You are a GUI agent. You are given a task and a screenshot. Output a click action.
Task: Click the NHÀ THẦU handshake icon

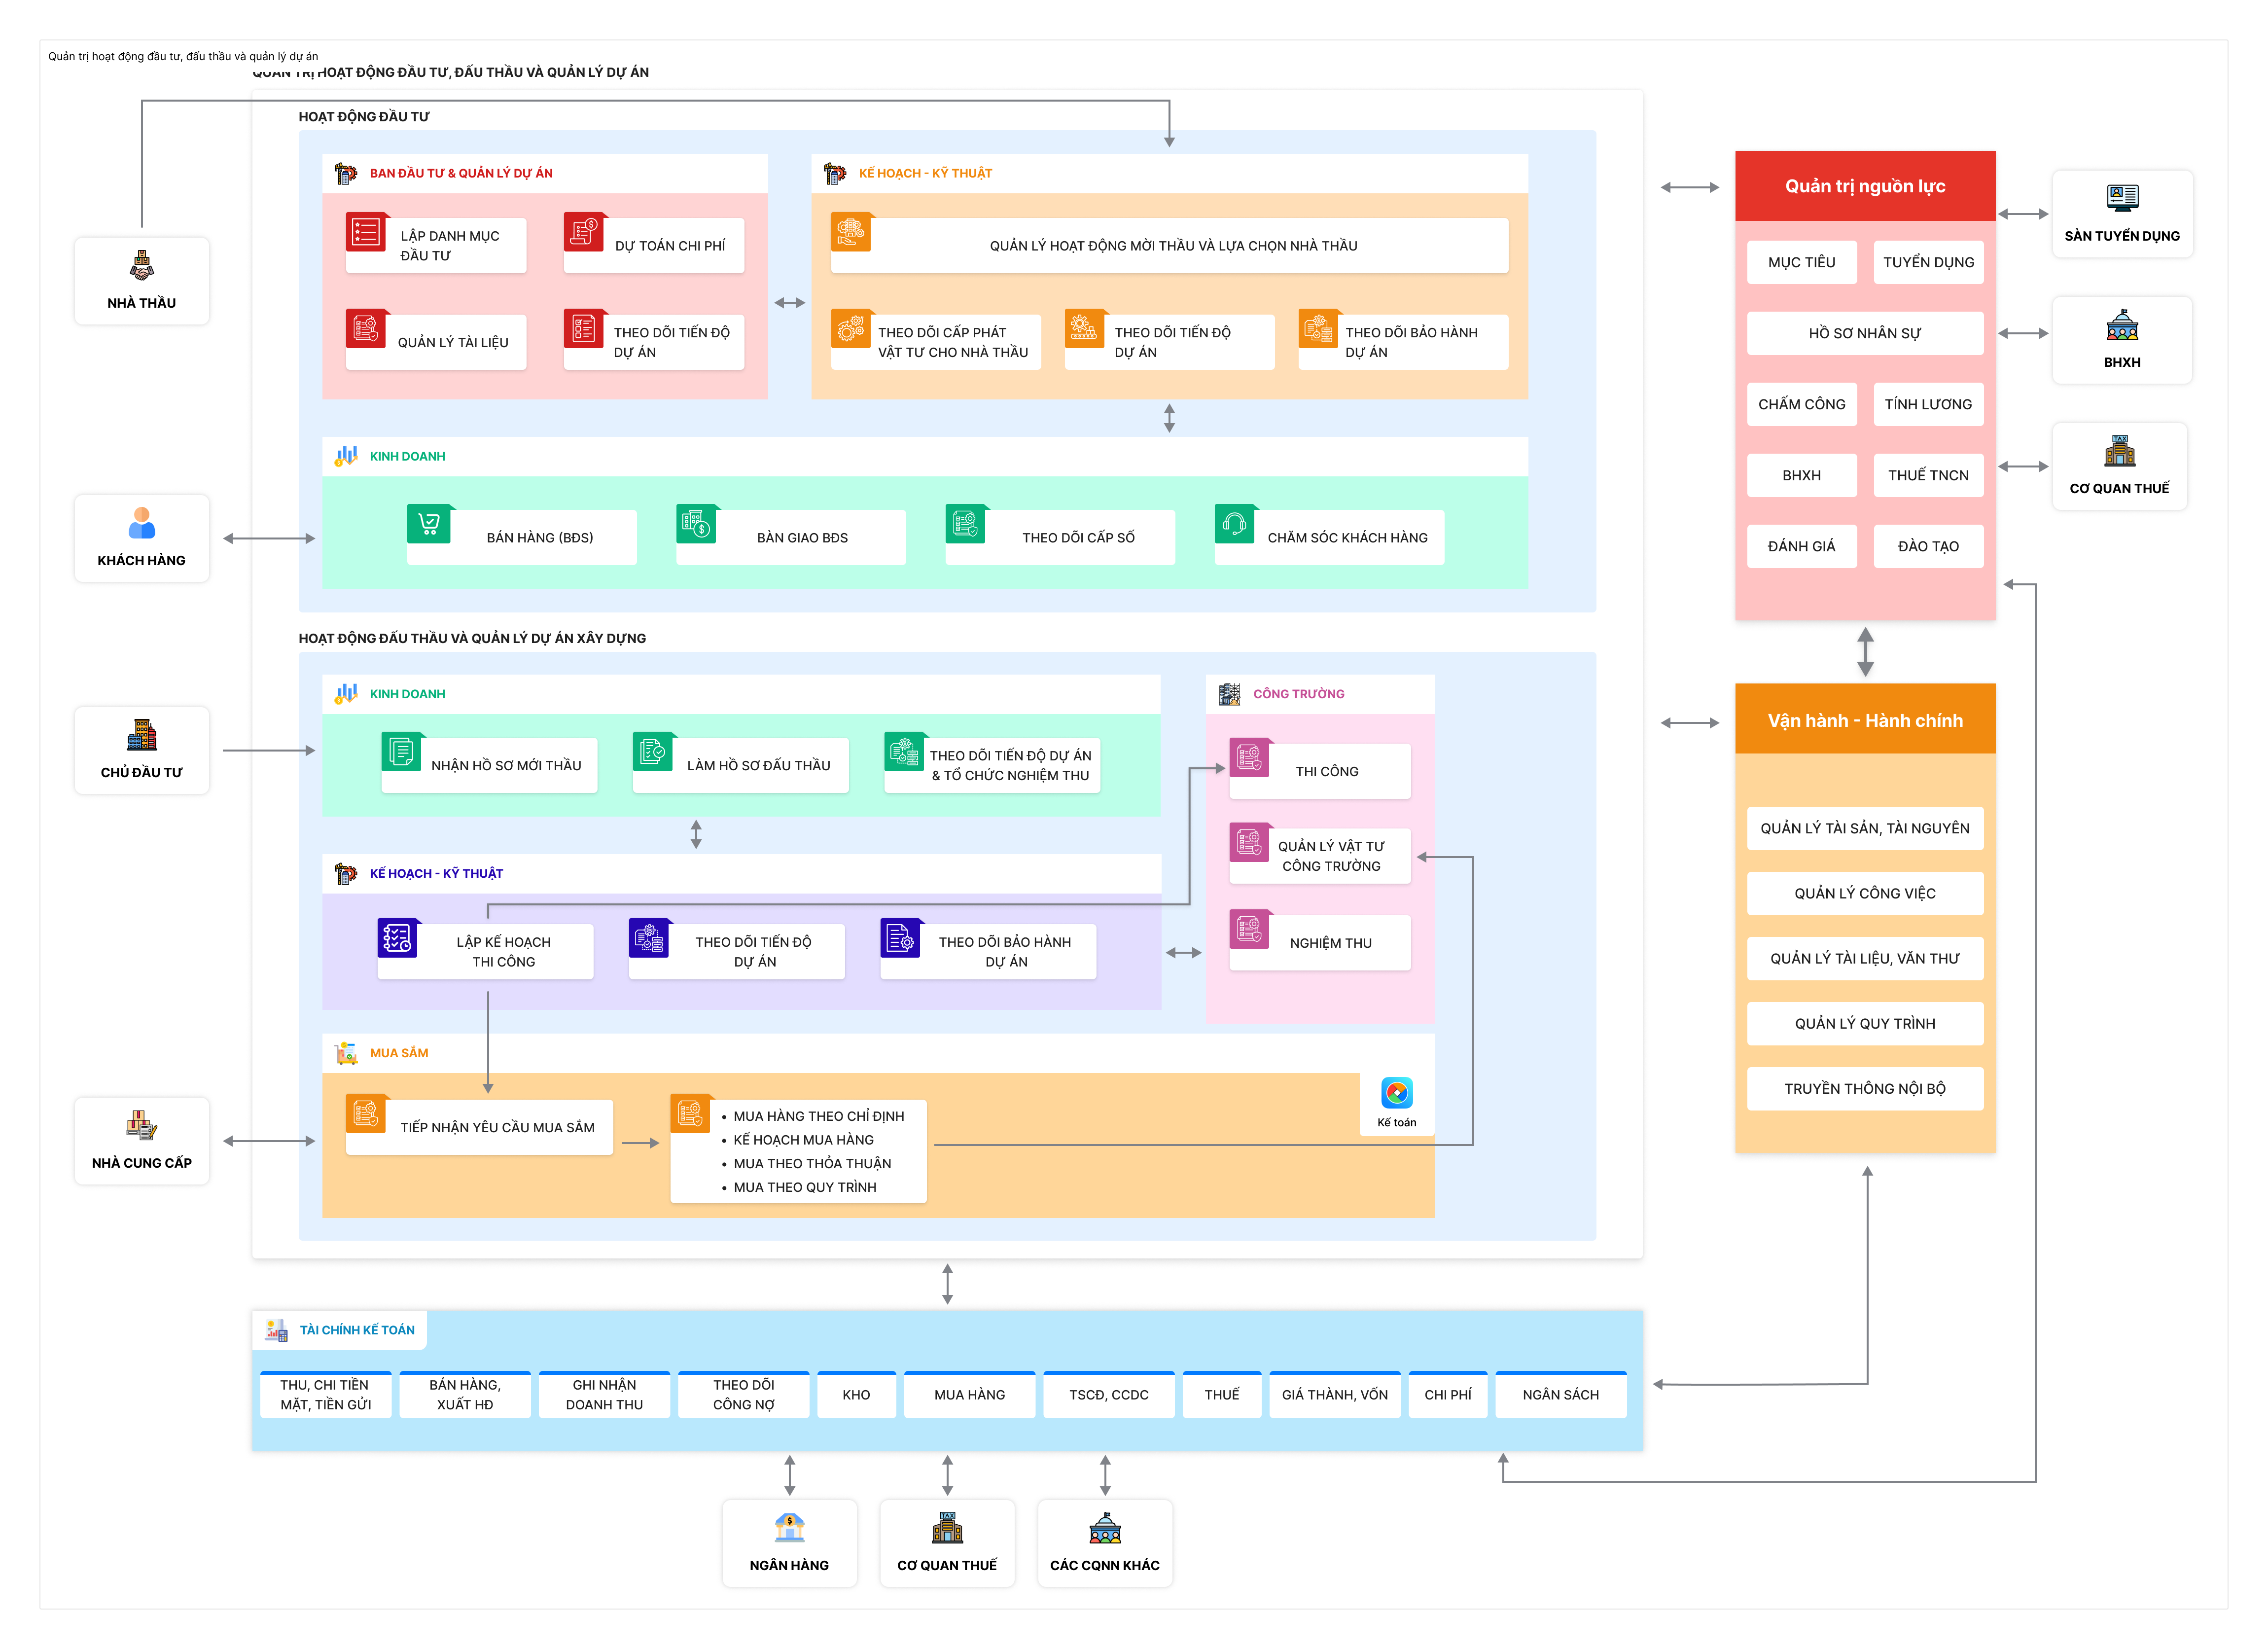click(x=141, y=266)
